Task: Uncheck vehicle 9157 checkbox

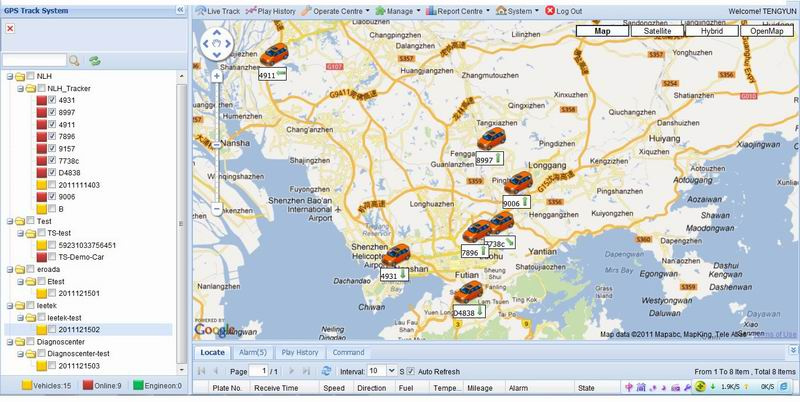Action: point(52,148)
